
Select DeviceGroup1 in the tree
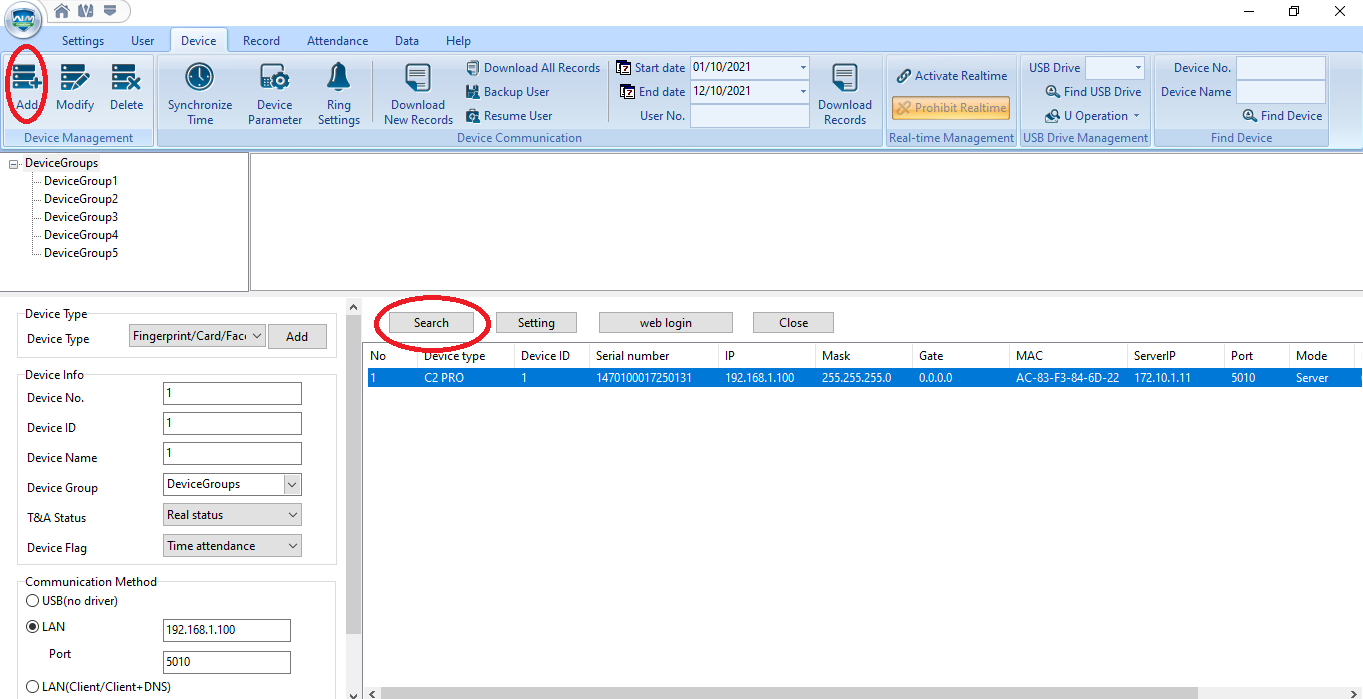click(81, 181)
